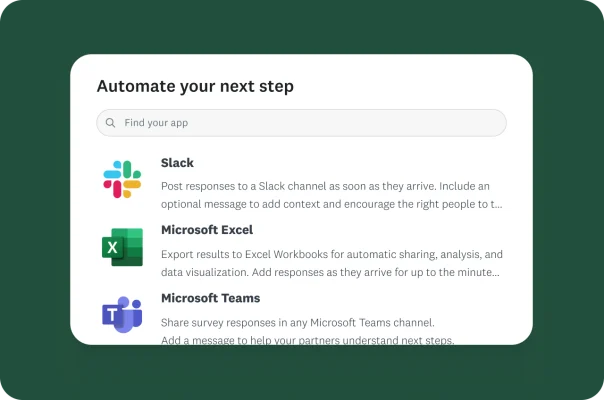Click the Automate your next step heading

195,86
